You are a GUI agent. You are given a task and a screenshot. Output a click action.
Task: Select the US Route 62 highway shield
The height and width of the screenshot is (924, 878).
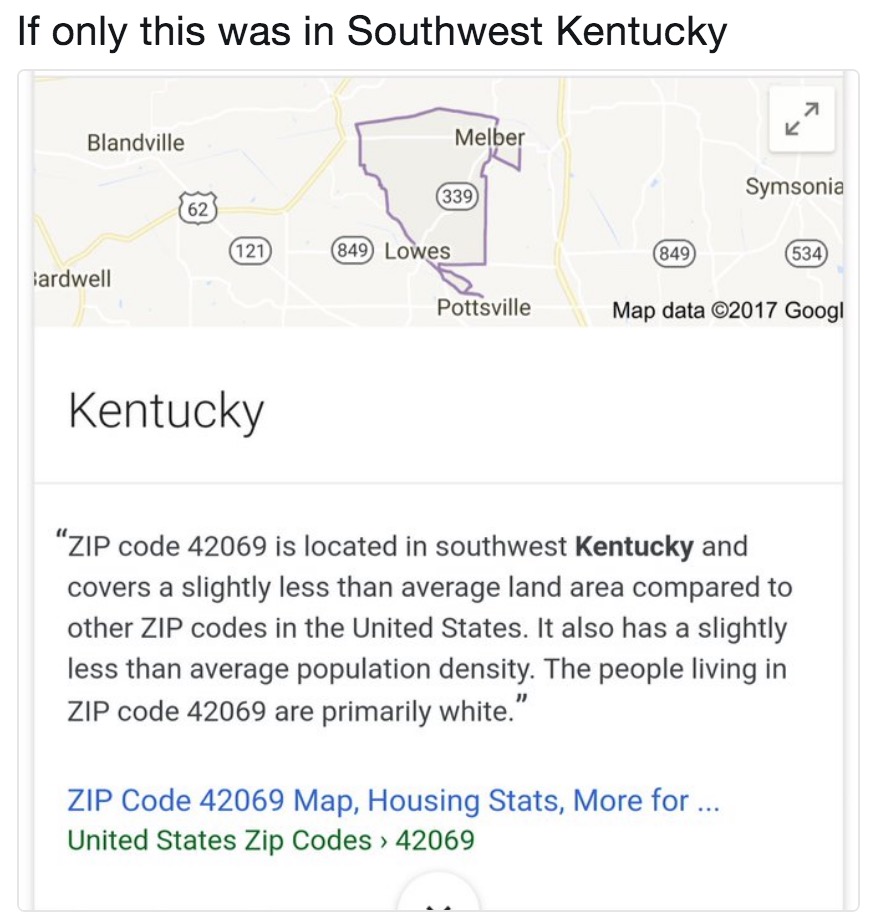196,208
